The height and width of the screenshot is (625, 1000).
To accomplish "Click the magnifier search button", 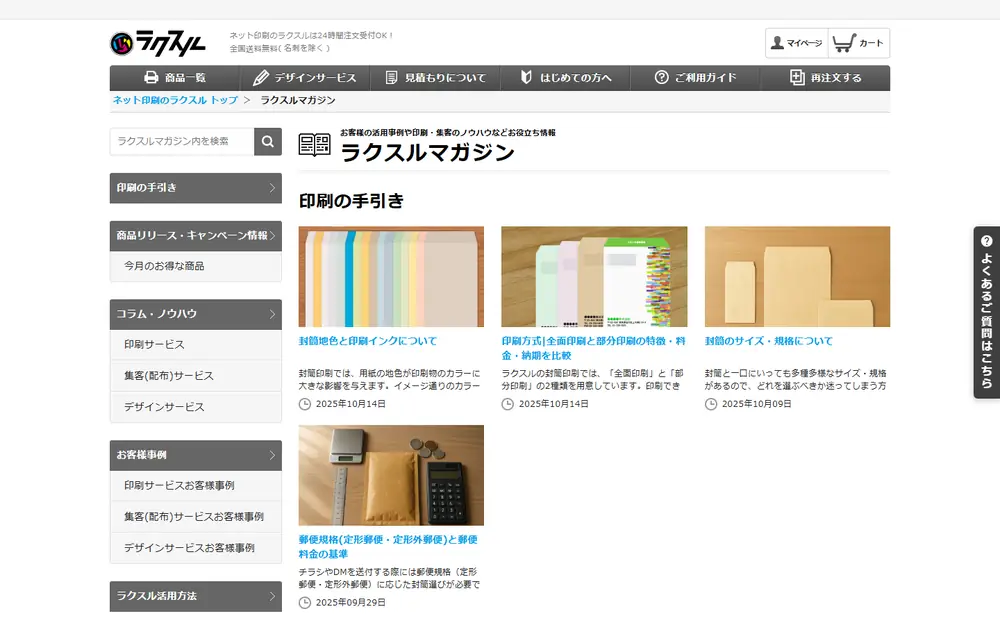I will [x=268, y=141].
